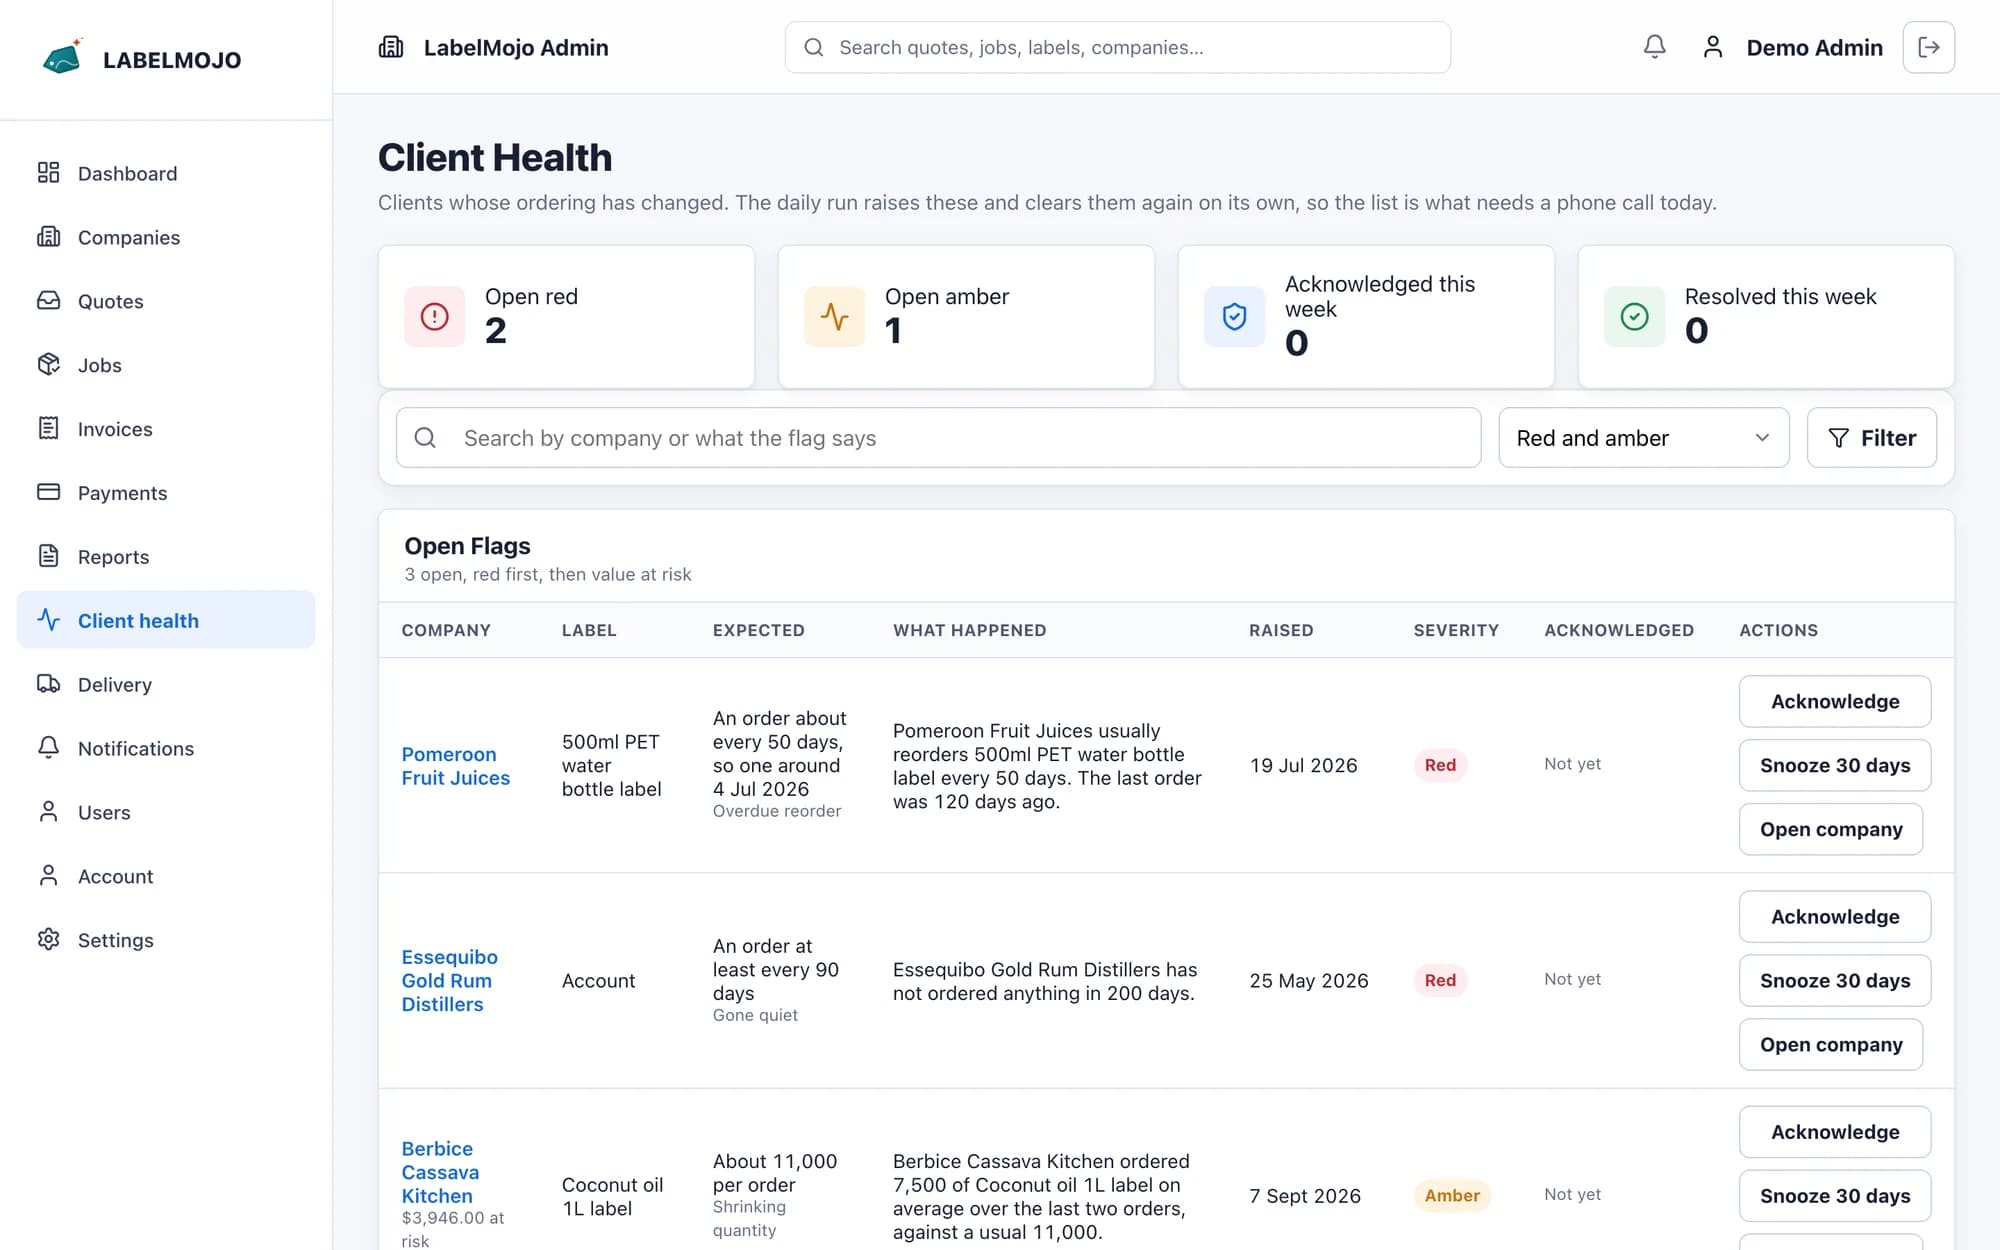This screenshot has width=2000, height=1250.
Task: Click the LabelMojo logo icon
Action: 62,58
